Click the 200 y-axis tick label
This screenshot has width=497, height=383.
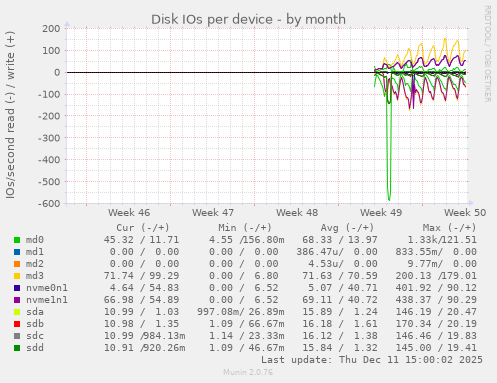coord(51,29)
